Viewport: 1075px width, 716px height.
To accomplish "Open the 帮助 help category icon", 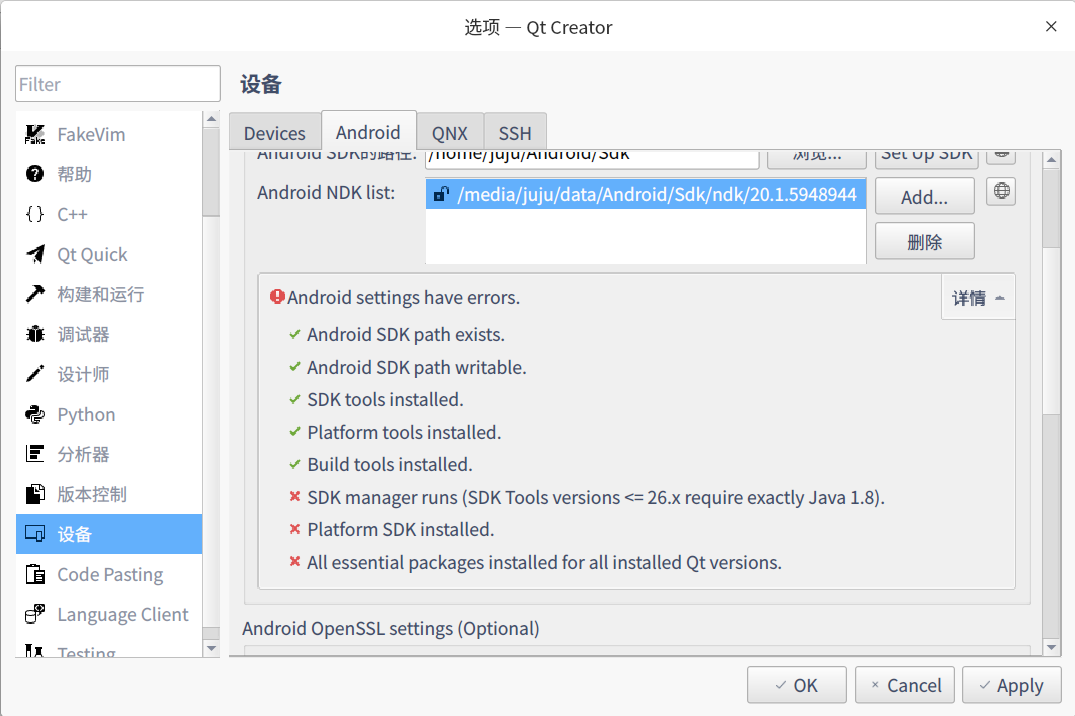I will tap(35, 174).
